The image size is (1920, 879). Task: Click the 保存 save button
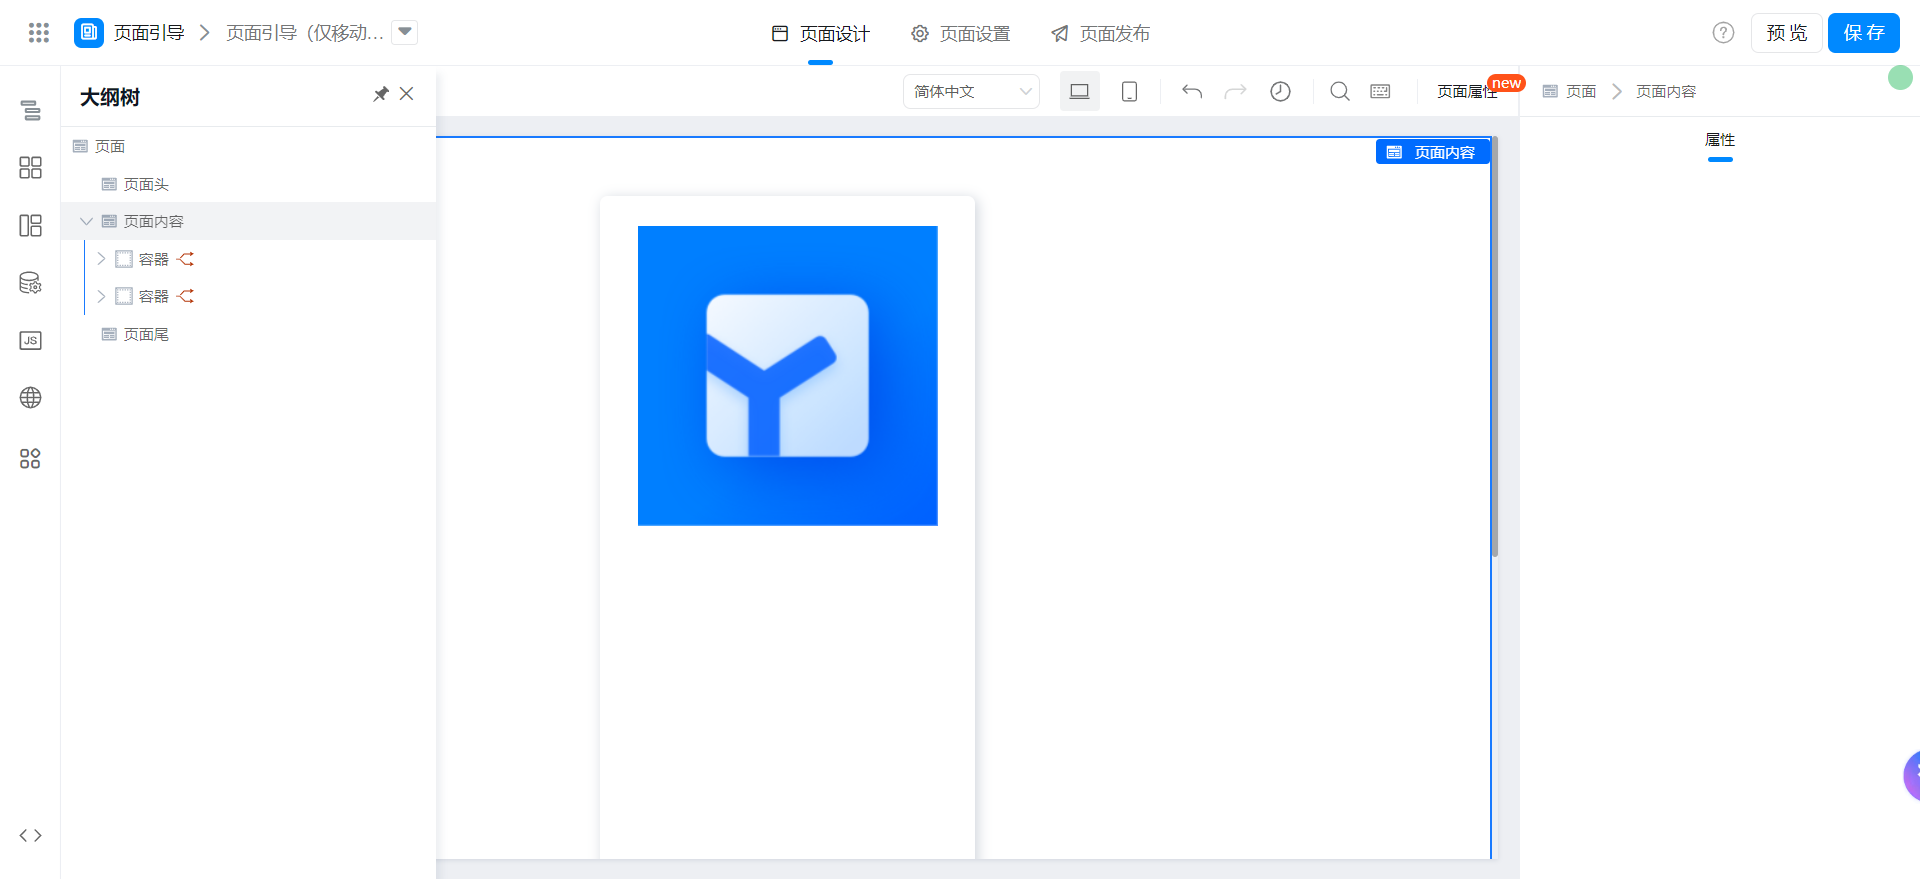pos(1864,33)
